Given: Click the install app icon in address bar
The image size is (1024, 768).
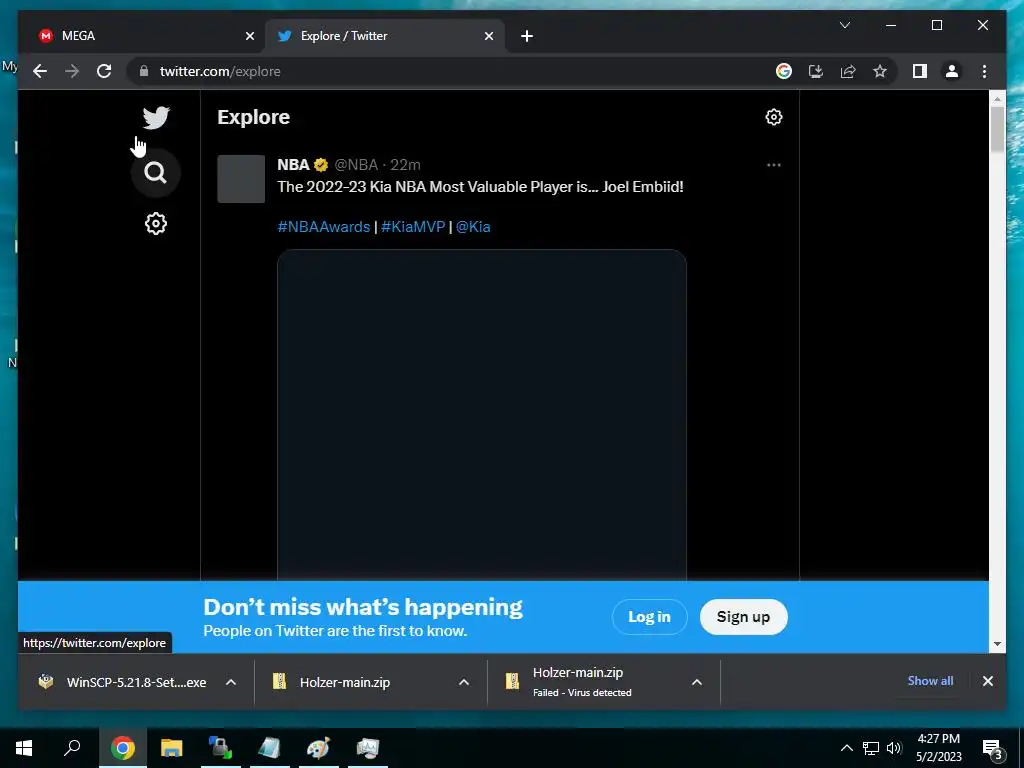Looking at the screenshot, I should tap(816, 71).
